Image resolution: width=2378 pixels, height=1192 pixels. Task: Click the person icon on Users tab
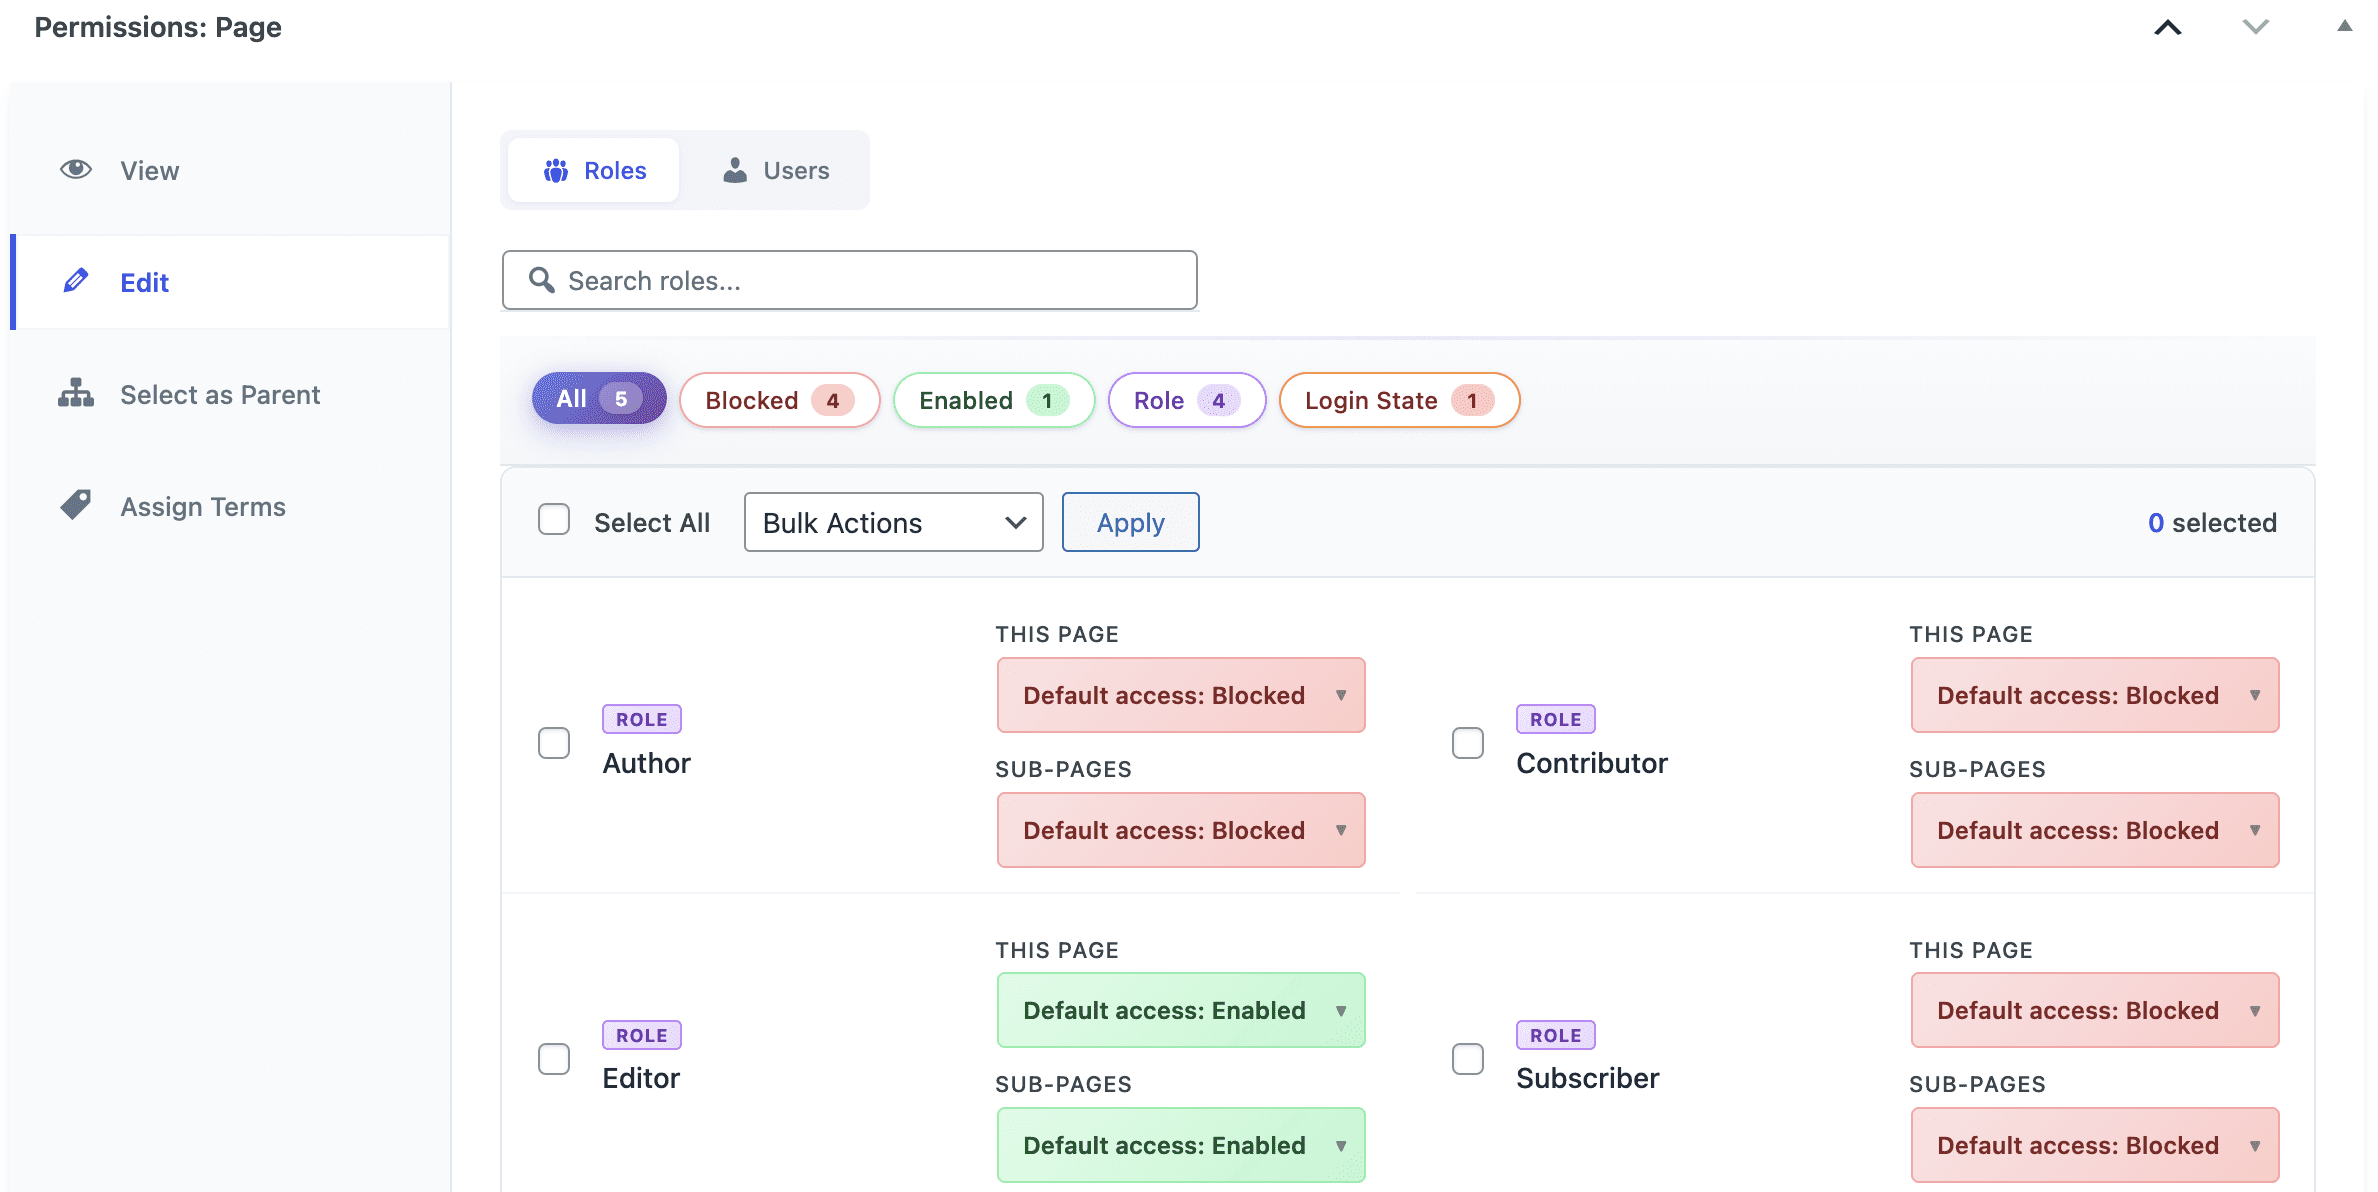click(735, 171)
